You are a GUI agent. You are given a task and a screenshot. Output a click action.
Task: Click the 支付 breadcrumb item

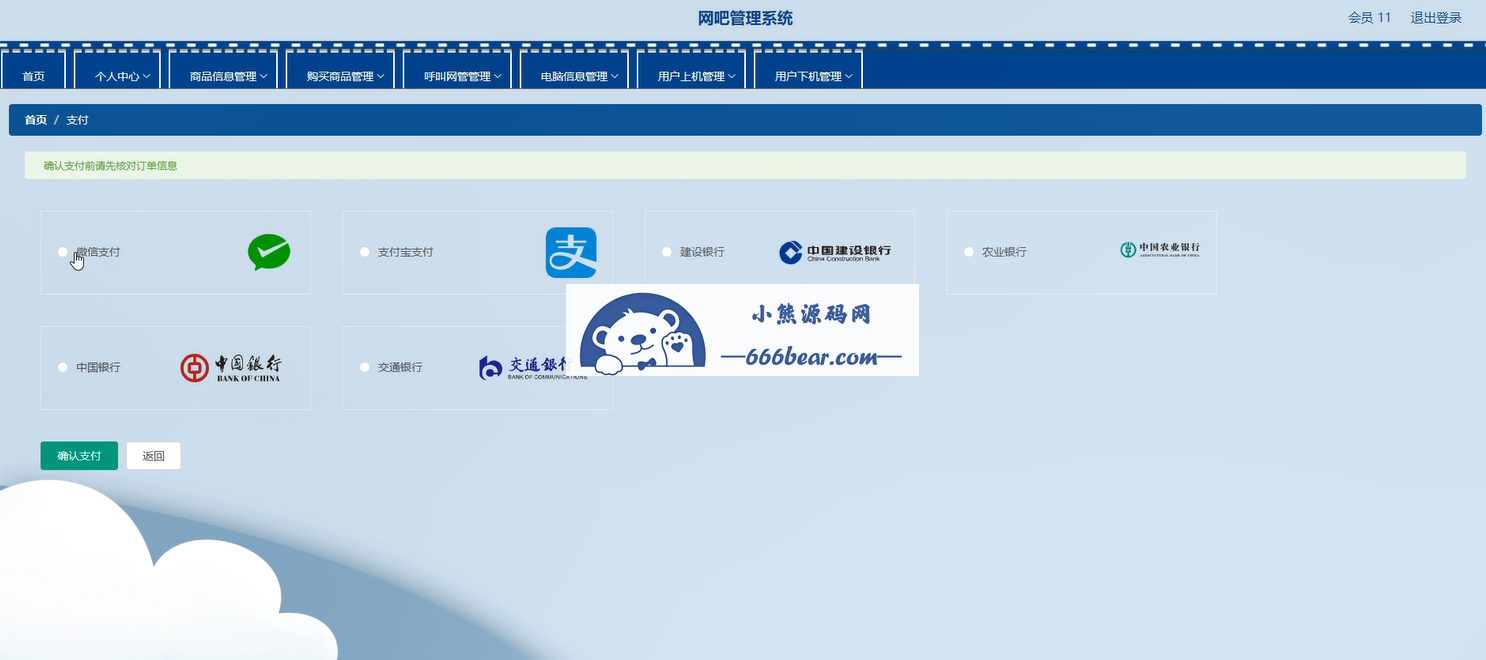point(78,120)
